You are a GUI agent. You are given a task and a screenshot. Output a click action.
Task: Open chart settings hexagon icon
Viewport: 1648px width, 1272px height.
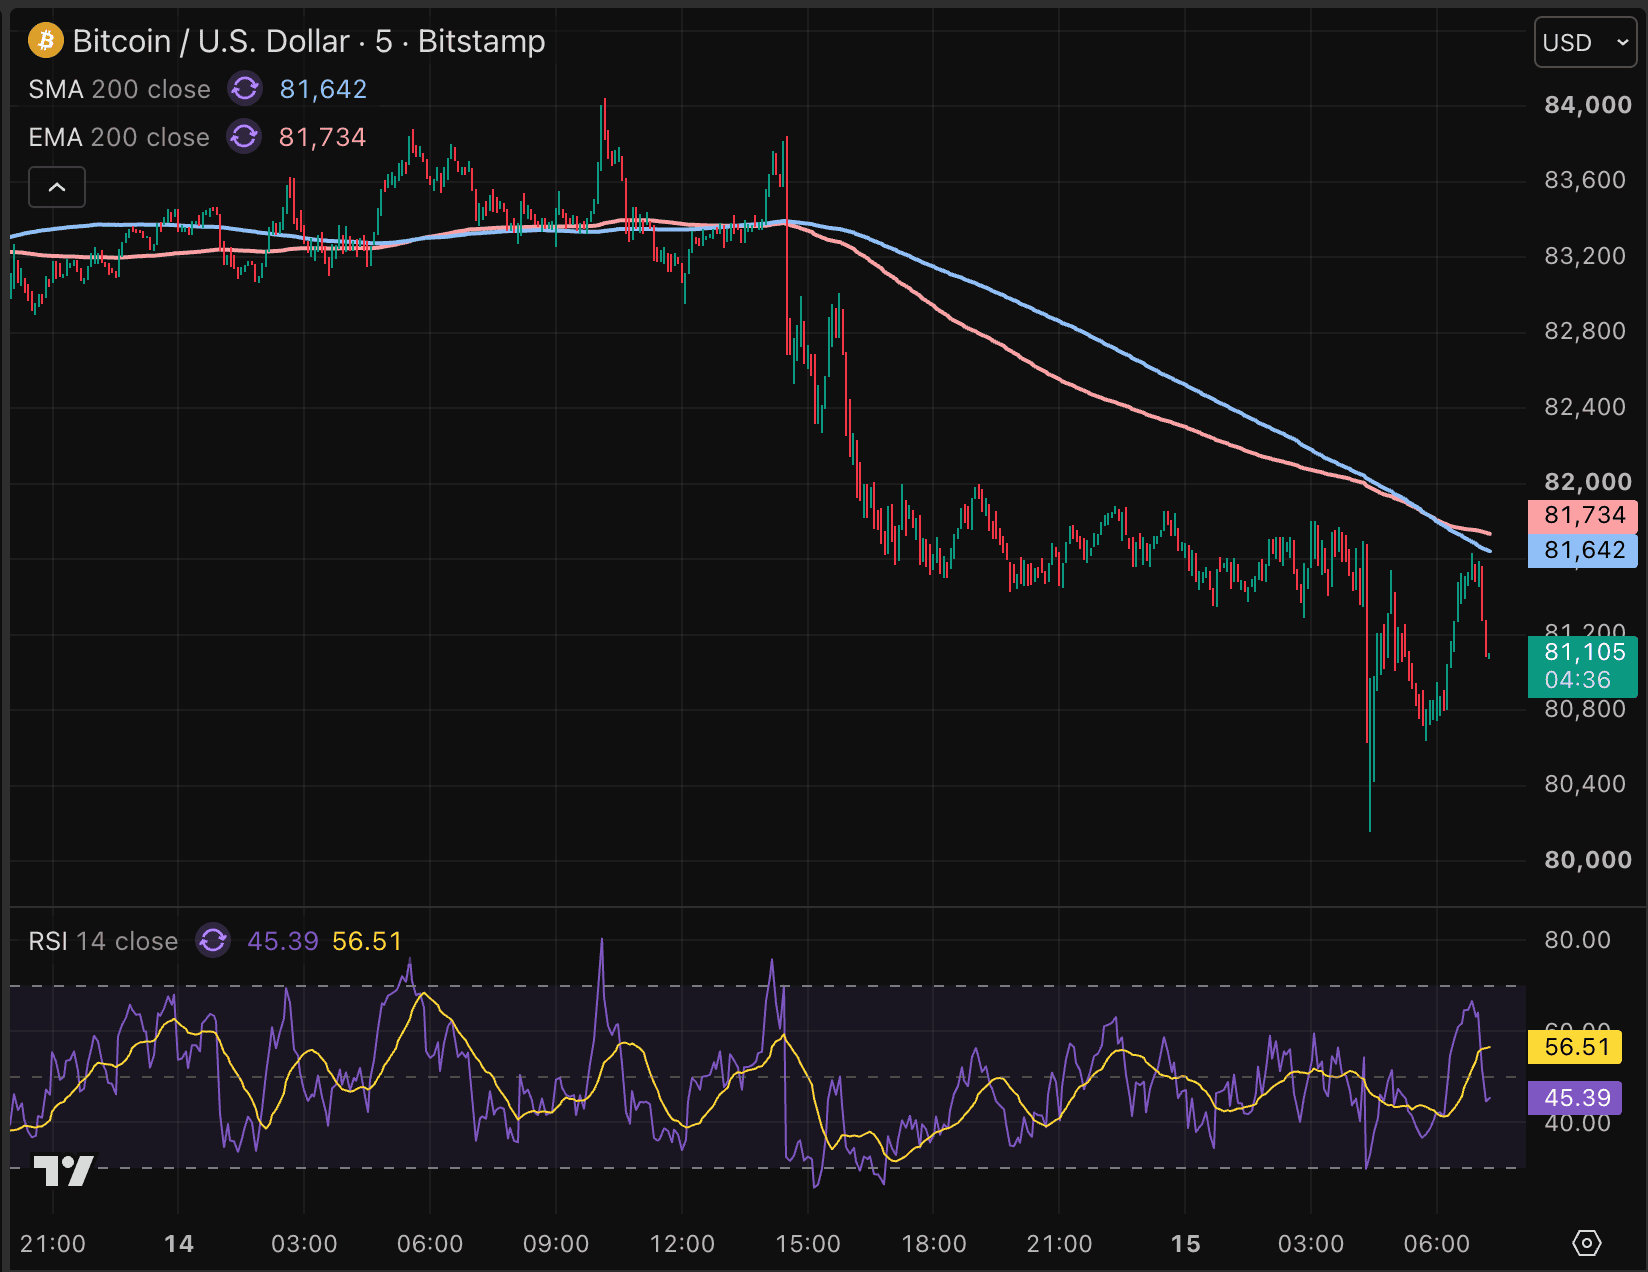pyautogui.click(x=1587, y=1243)
